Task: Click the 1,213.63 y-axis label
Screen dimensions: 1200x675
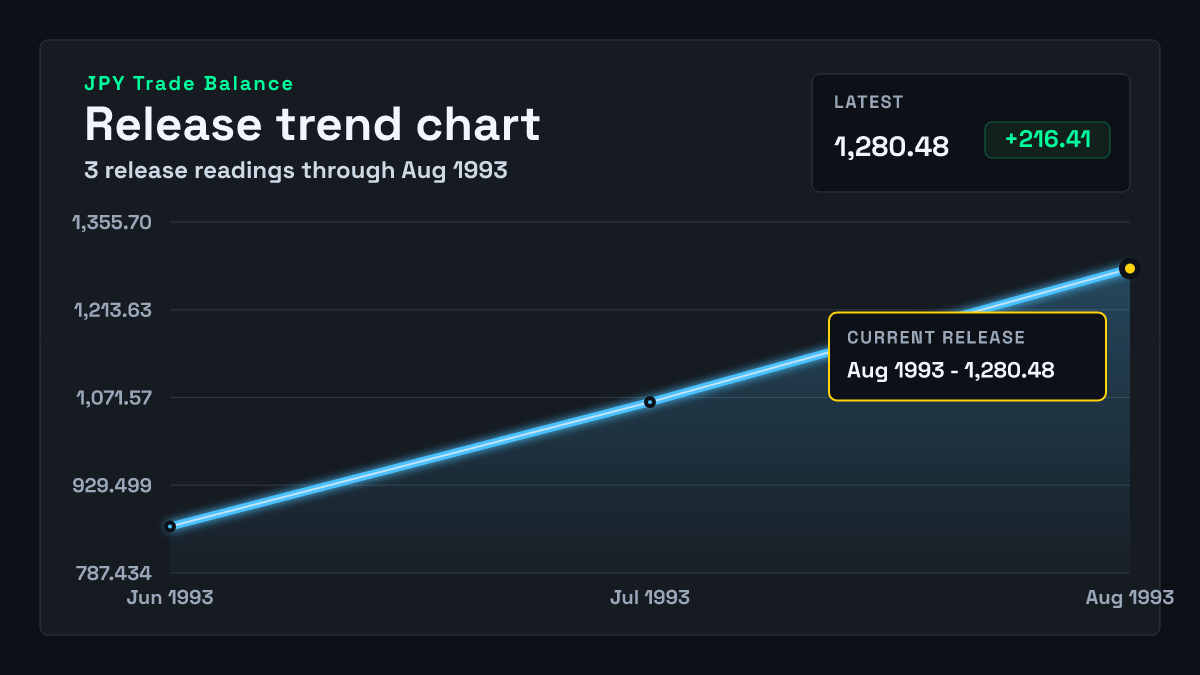Action: tap(112, 309)
